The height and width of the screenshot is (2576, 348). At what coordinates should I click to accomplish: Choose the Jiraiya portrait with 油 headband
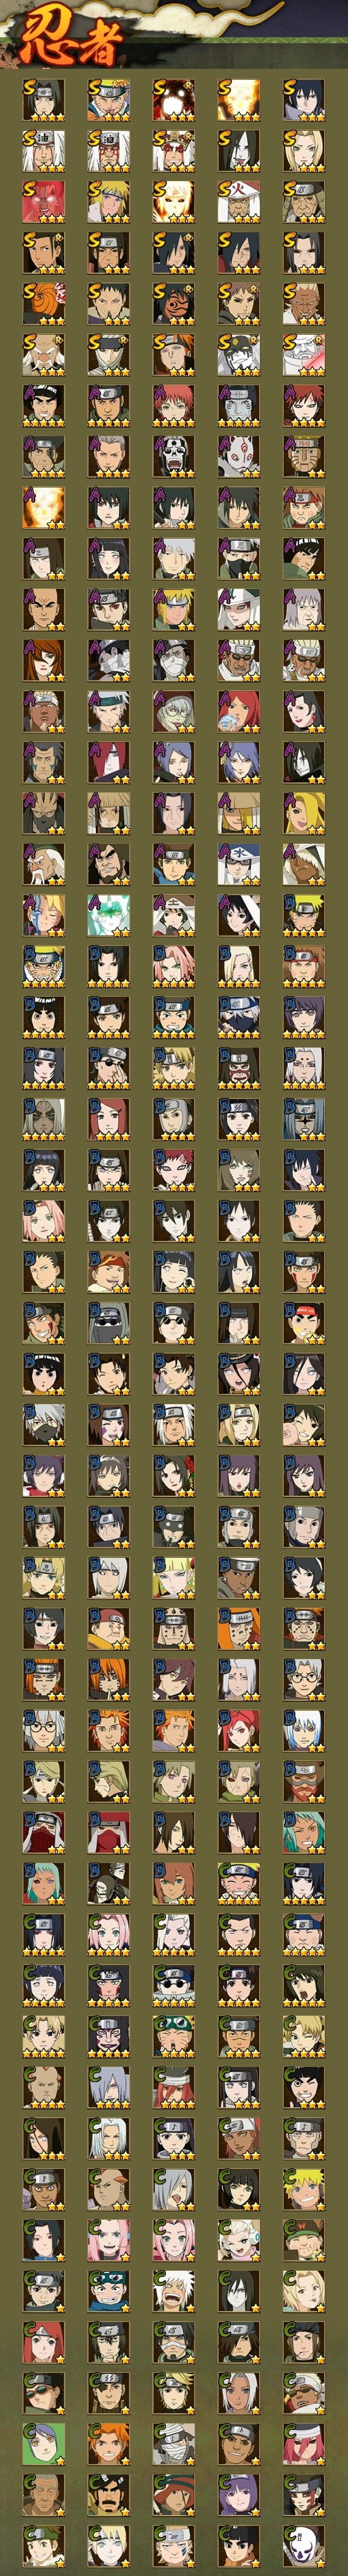[x=43, y=151]
